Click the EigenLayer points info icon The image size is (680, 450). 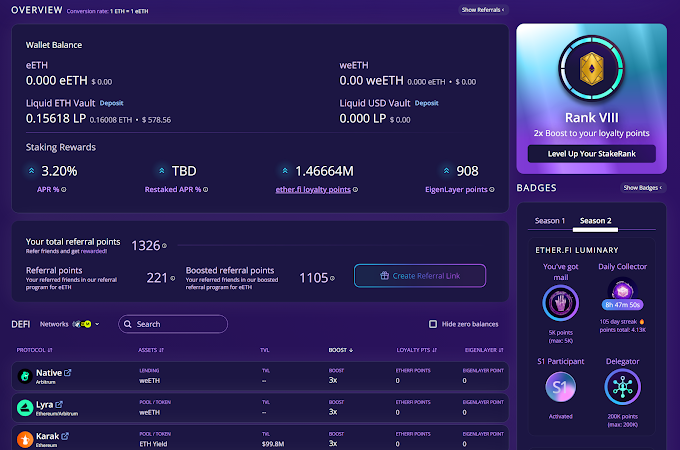click(492, 189)
